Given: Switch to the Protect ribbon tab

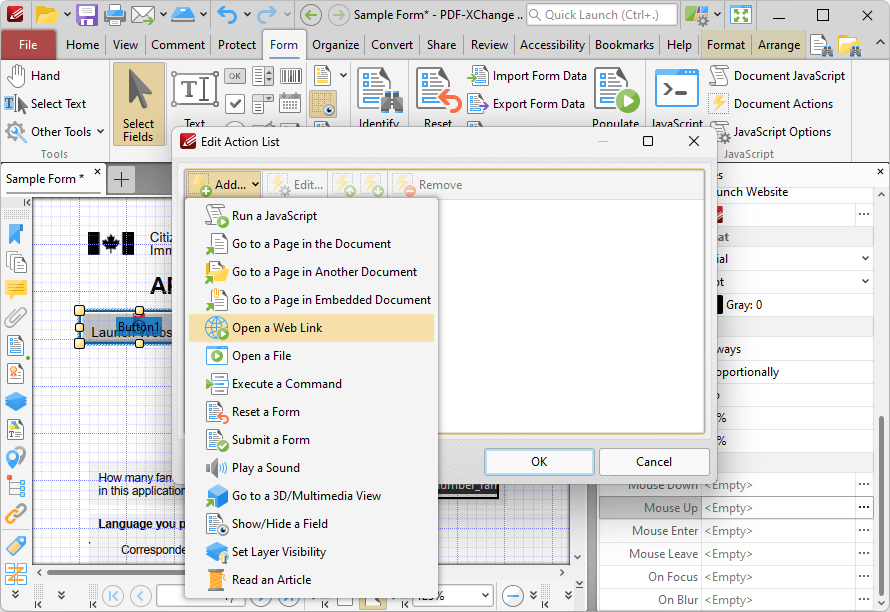Looking at the screenshot, I should click(x=237, y=45).
